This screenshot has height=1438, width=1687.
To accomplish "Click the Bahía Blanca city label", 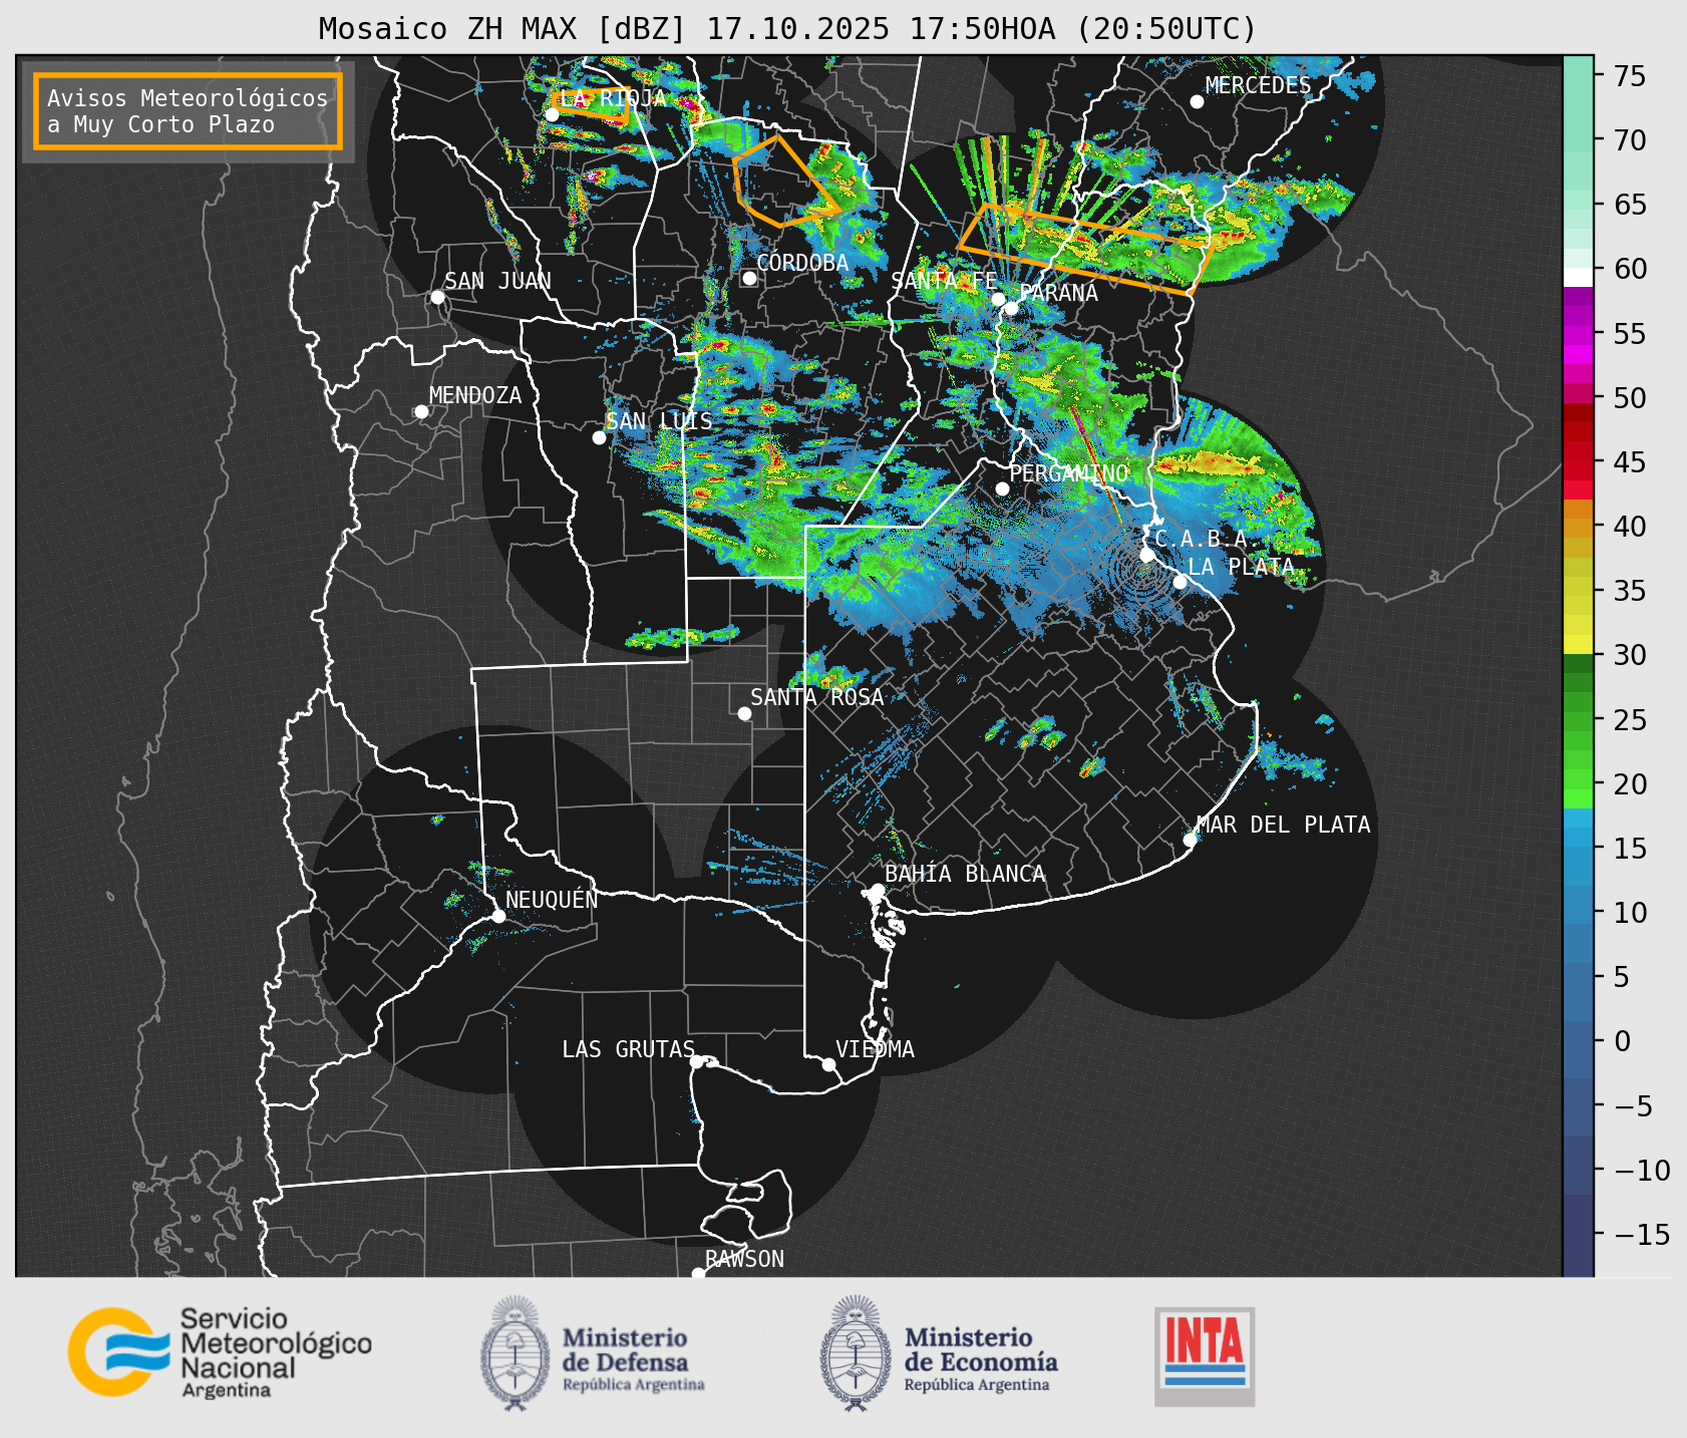I will click(964, 874).
